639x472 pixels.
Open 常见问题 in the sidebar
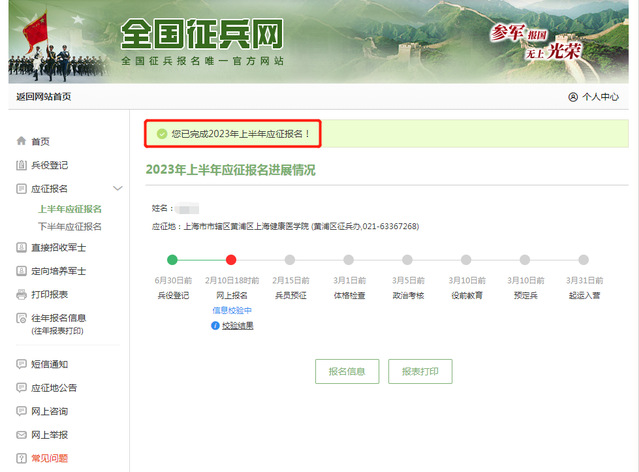tap(50, 458)
